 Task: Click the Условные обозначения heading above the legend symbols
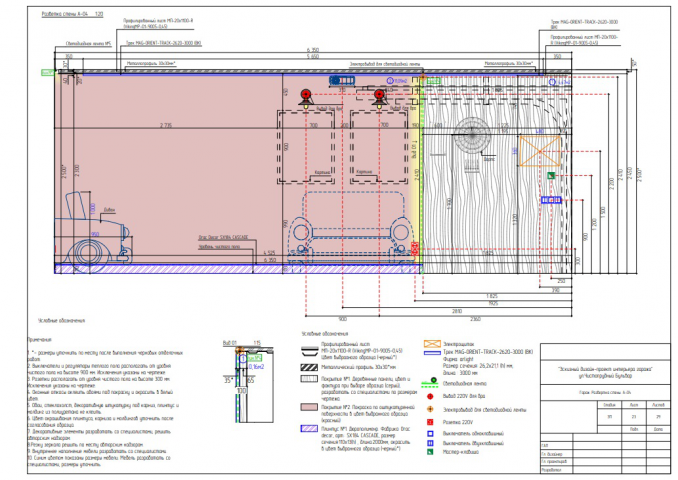pos(325,334)
